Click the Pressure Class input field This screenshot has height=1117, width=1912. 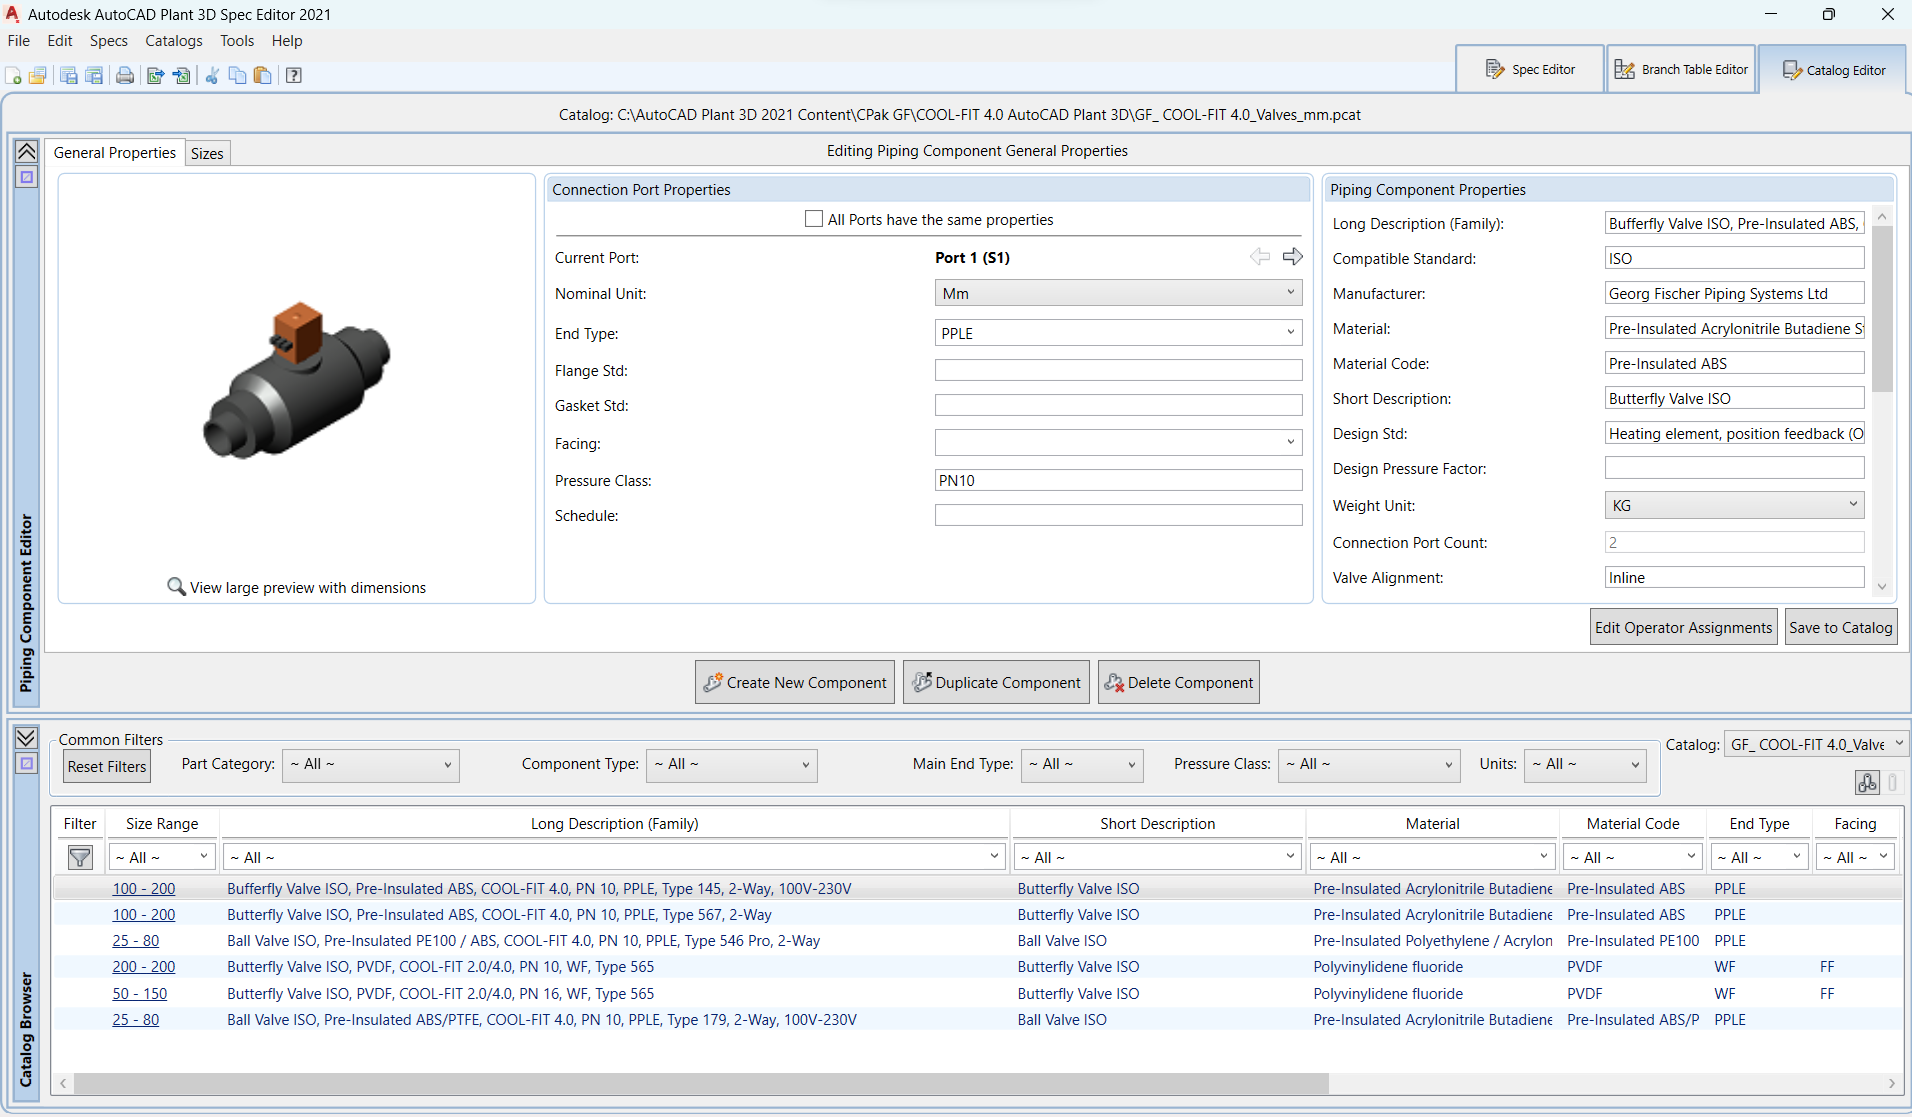[x=1117, y=481]
